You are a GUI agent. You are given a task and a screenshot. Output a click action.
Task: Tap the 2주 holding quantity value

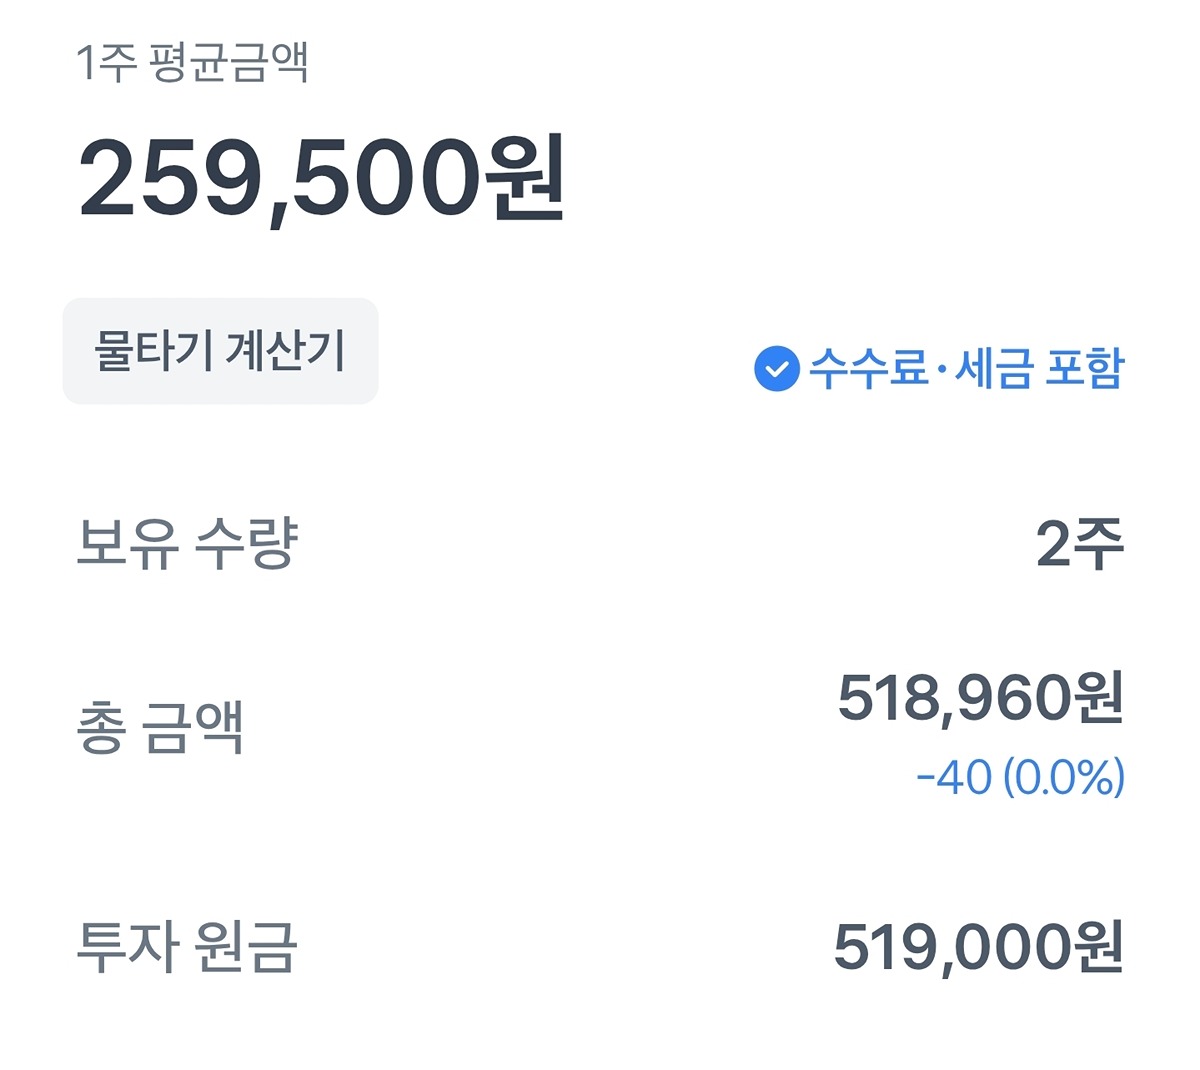(1079, 544)
